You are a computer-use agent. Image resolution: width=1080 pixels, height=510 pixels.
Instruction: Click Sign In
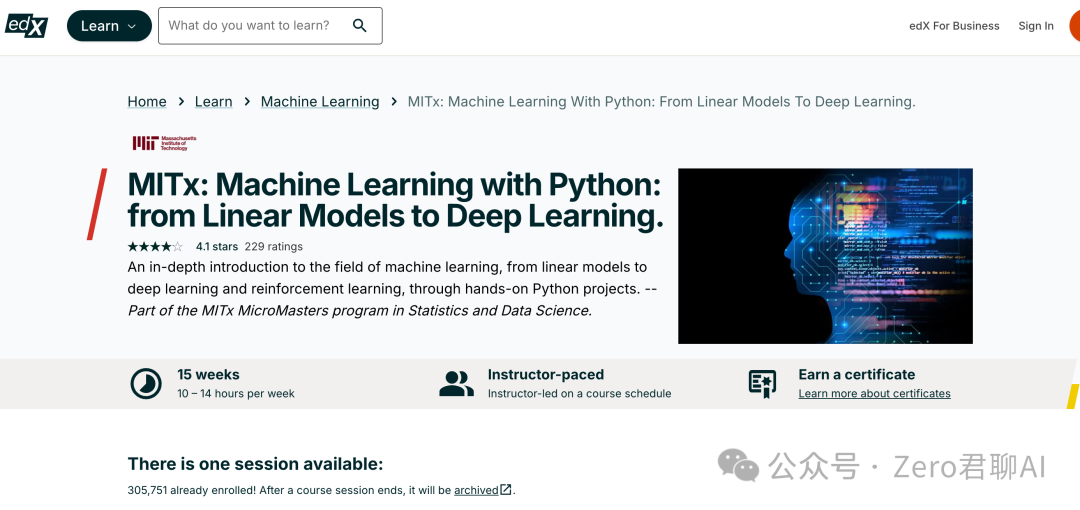pos(1036,26)
